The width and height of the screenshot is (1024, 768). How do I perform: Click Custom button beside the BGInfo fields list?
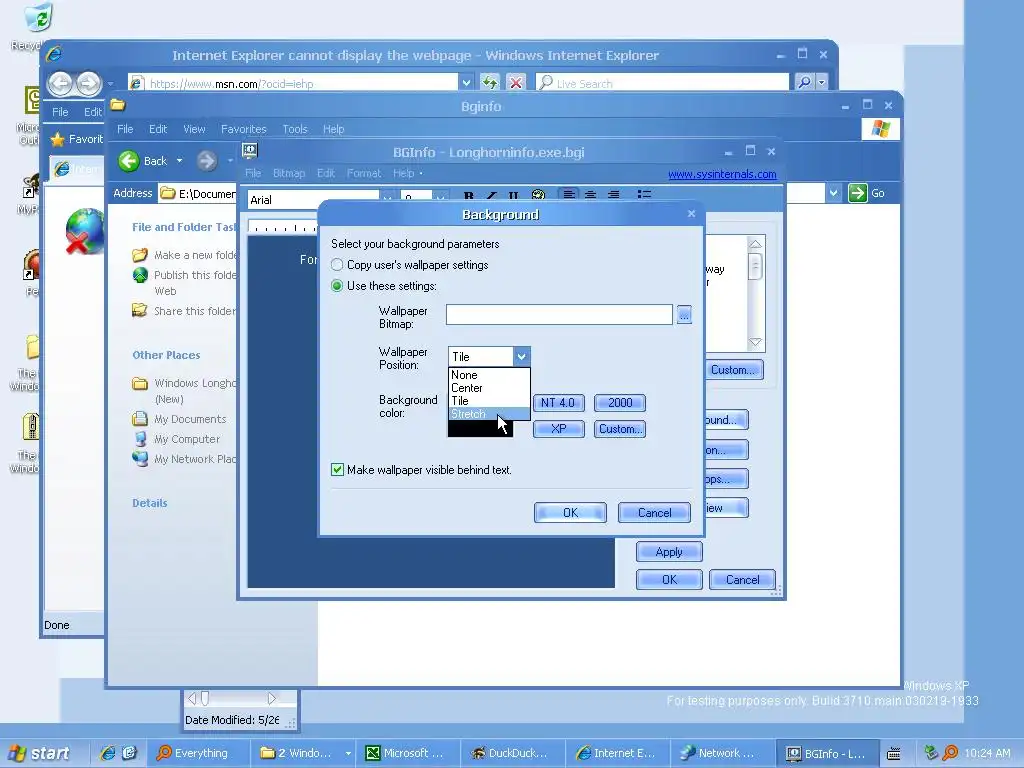tap(734, 370)
